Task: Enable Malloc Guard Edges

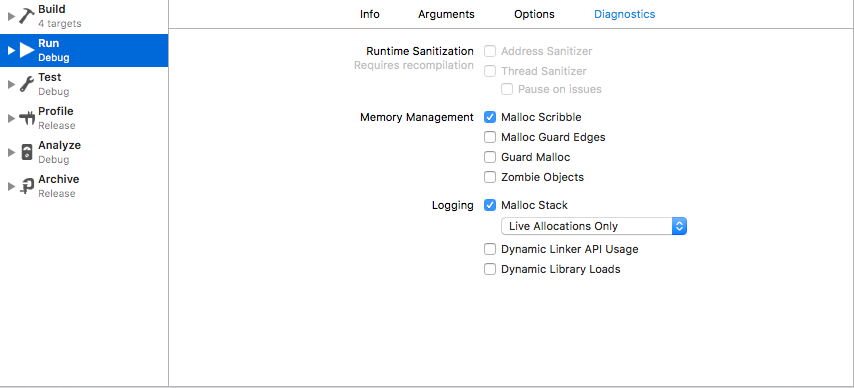Action: point(490,137)
